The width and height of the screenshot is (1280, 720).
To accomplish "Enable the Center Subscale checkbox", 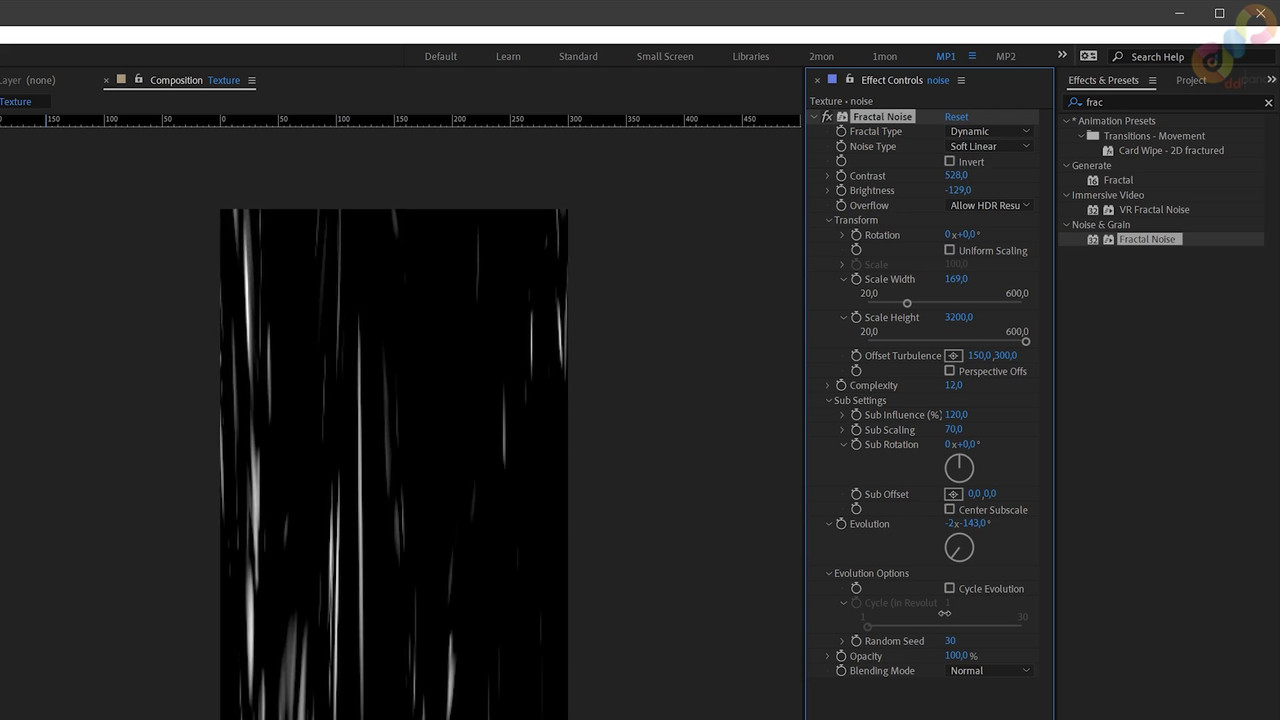I will coord(950,509).
